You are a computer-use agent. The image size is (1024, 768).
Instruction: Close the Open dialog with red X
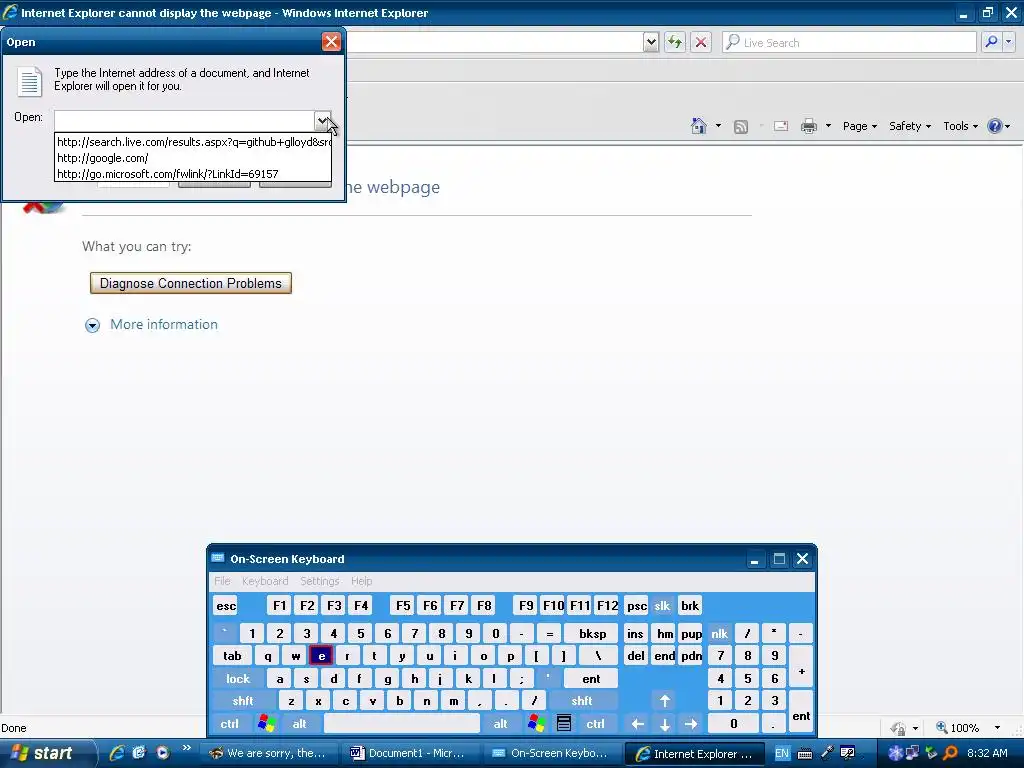click(331, 42)
